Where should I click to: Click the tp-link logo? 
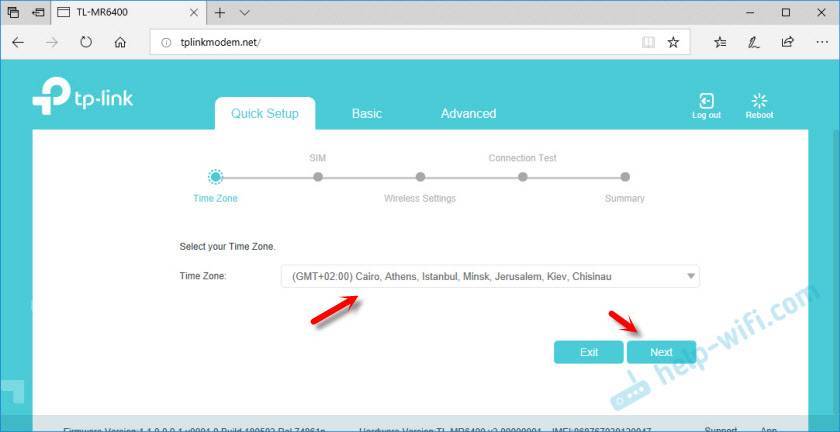(82, 96)
